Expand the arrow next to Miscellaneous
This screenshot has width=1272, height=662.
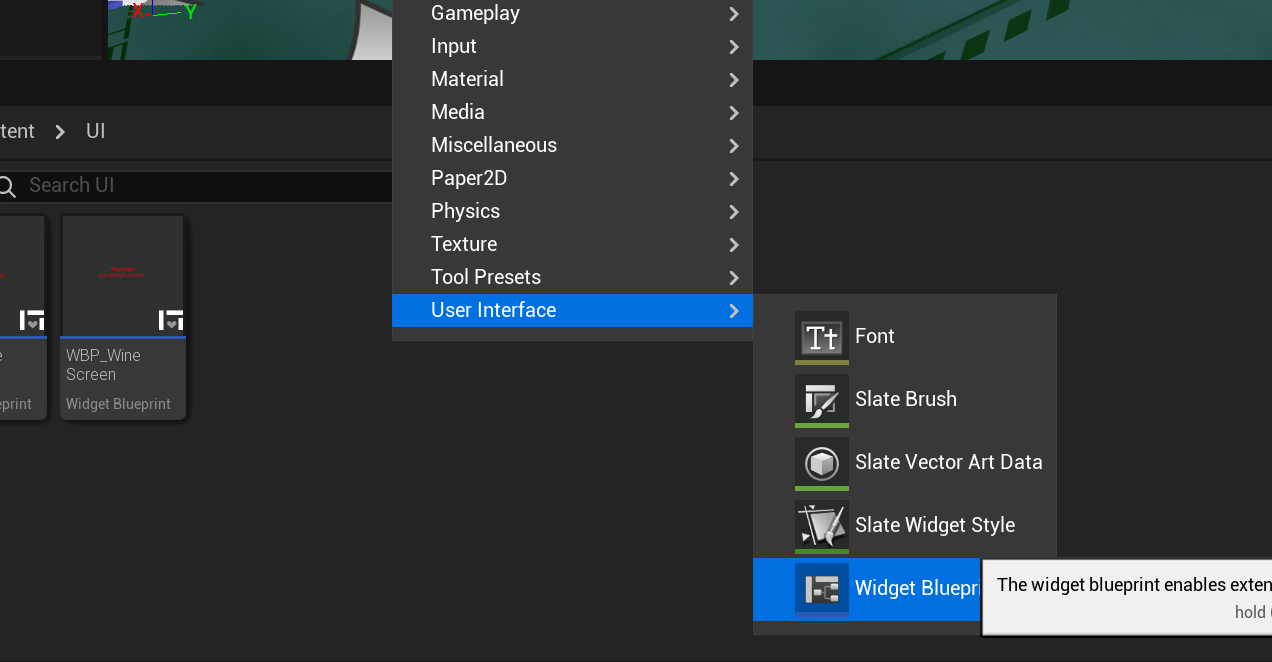(x=734, y=146)
